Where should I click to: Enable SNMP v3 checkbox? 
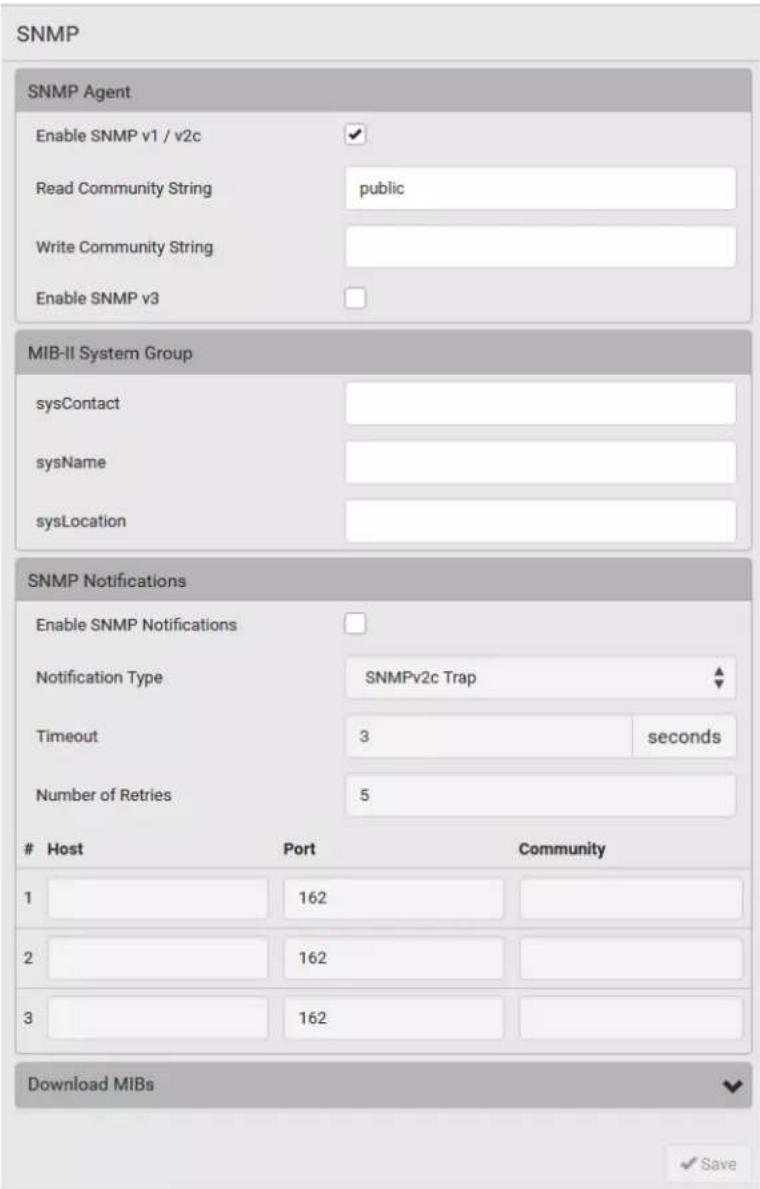pos(355,297)
